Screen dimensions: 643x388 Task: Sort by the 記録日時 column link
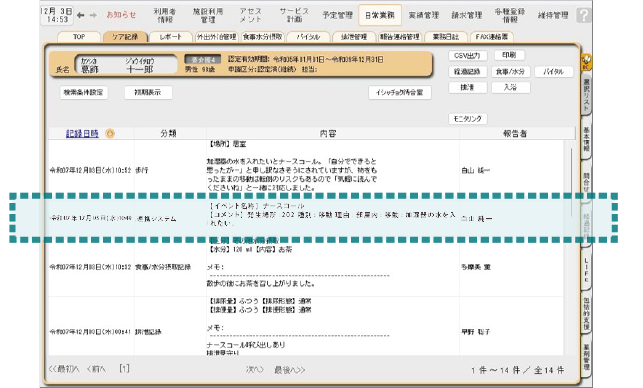[82, 133]
